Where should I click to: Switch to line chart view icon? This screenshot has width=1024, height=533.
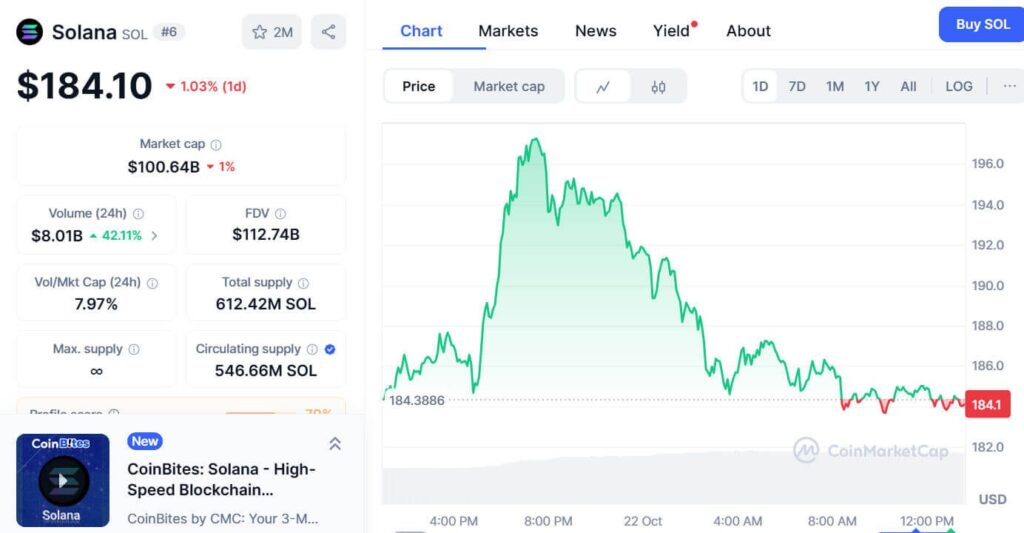point(603,87)
